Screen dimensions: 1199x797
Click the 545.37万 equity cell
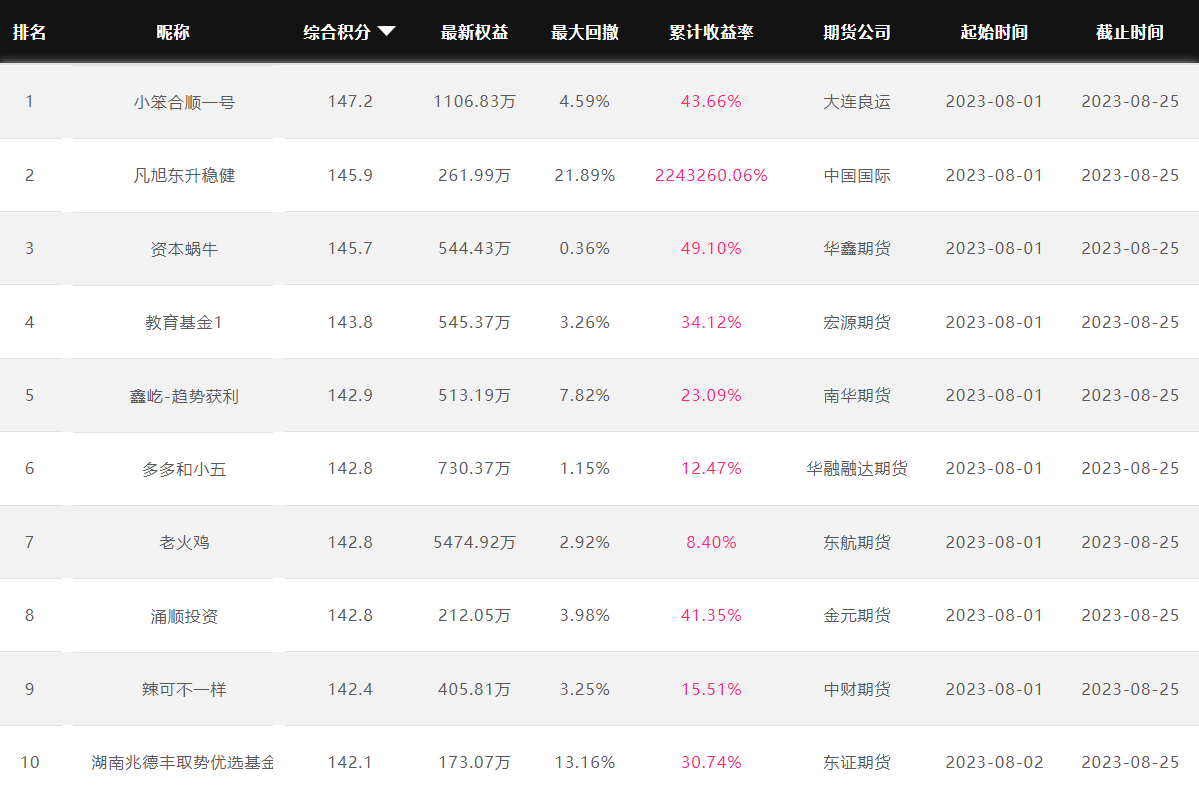point(474,322)
